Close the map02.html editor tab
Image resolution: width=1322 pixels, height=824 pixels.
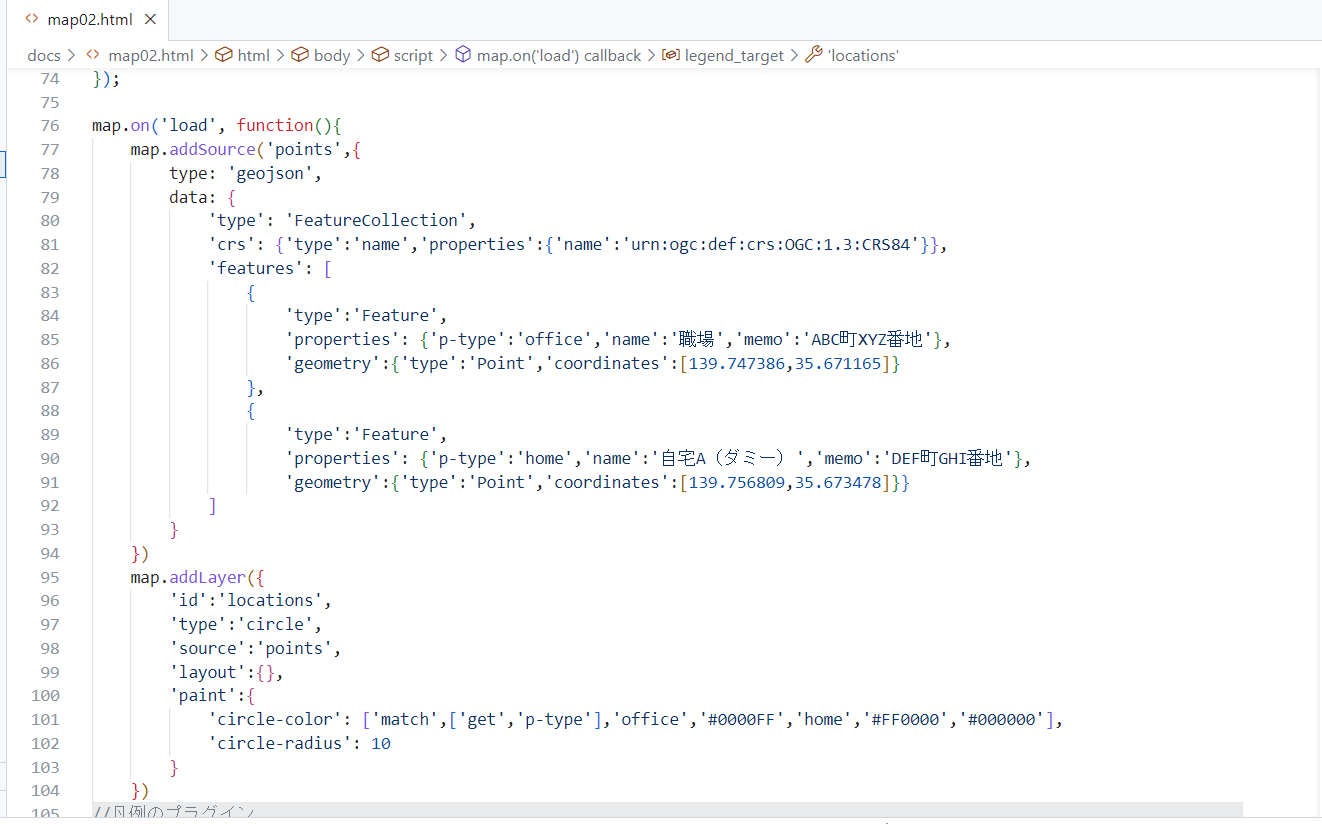[150, 19]
